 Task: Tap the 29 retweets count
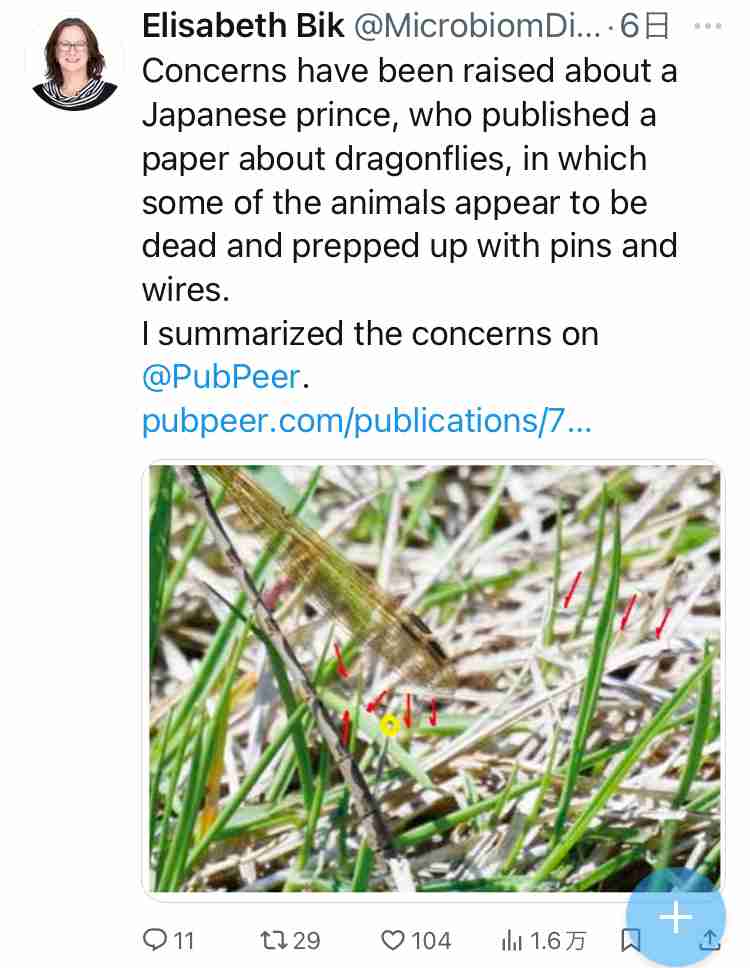pos(306,940)
